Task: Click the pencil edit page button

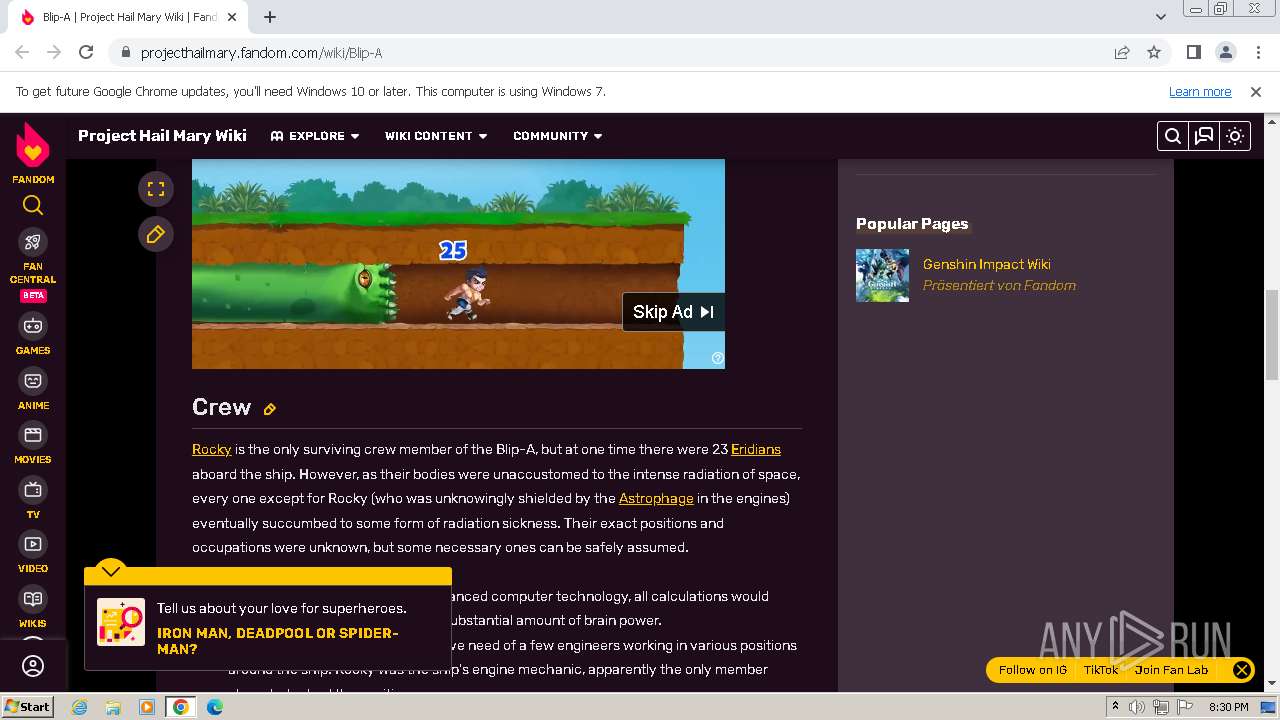Action: pyautogui.click(x=156, y=234)
